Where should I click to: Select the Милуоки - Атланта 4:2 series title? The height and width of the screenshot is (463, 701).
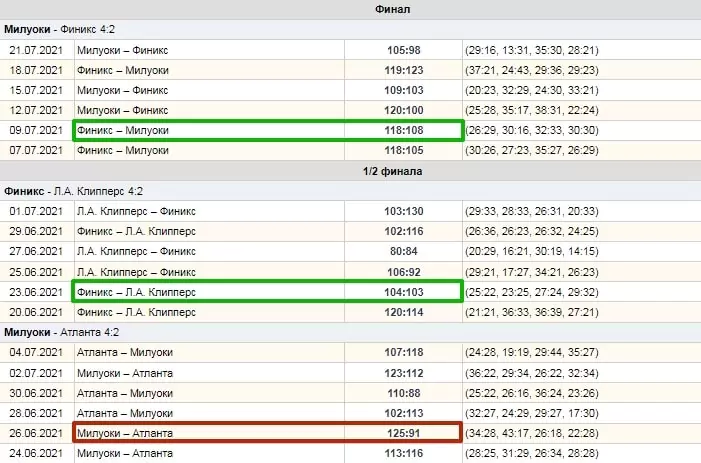point(62,333)
